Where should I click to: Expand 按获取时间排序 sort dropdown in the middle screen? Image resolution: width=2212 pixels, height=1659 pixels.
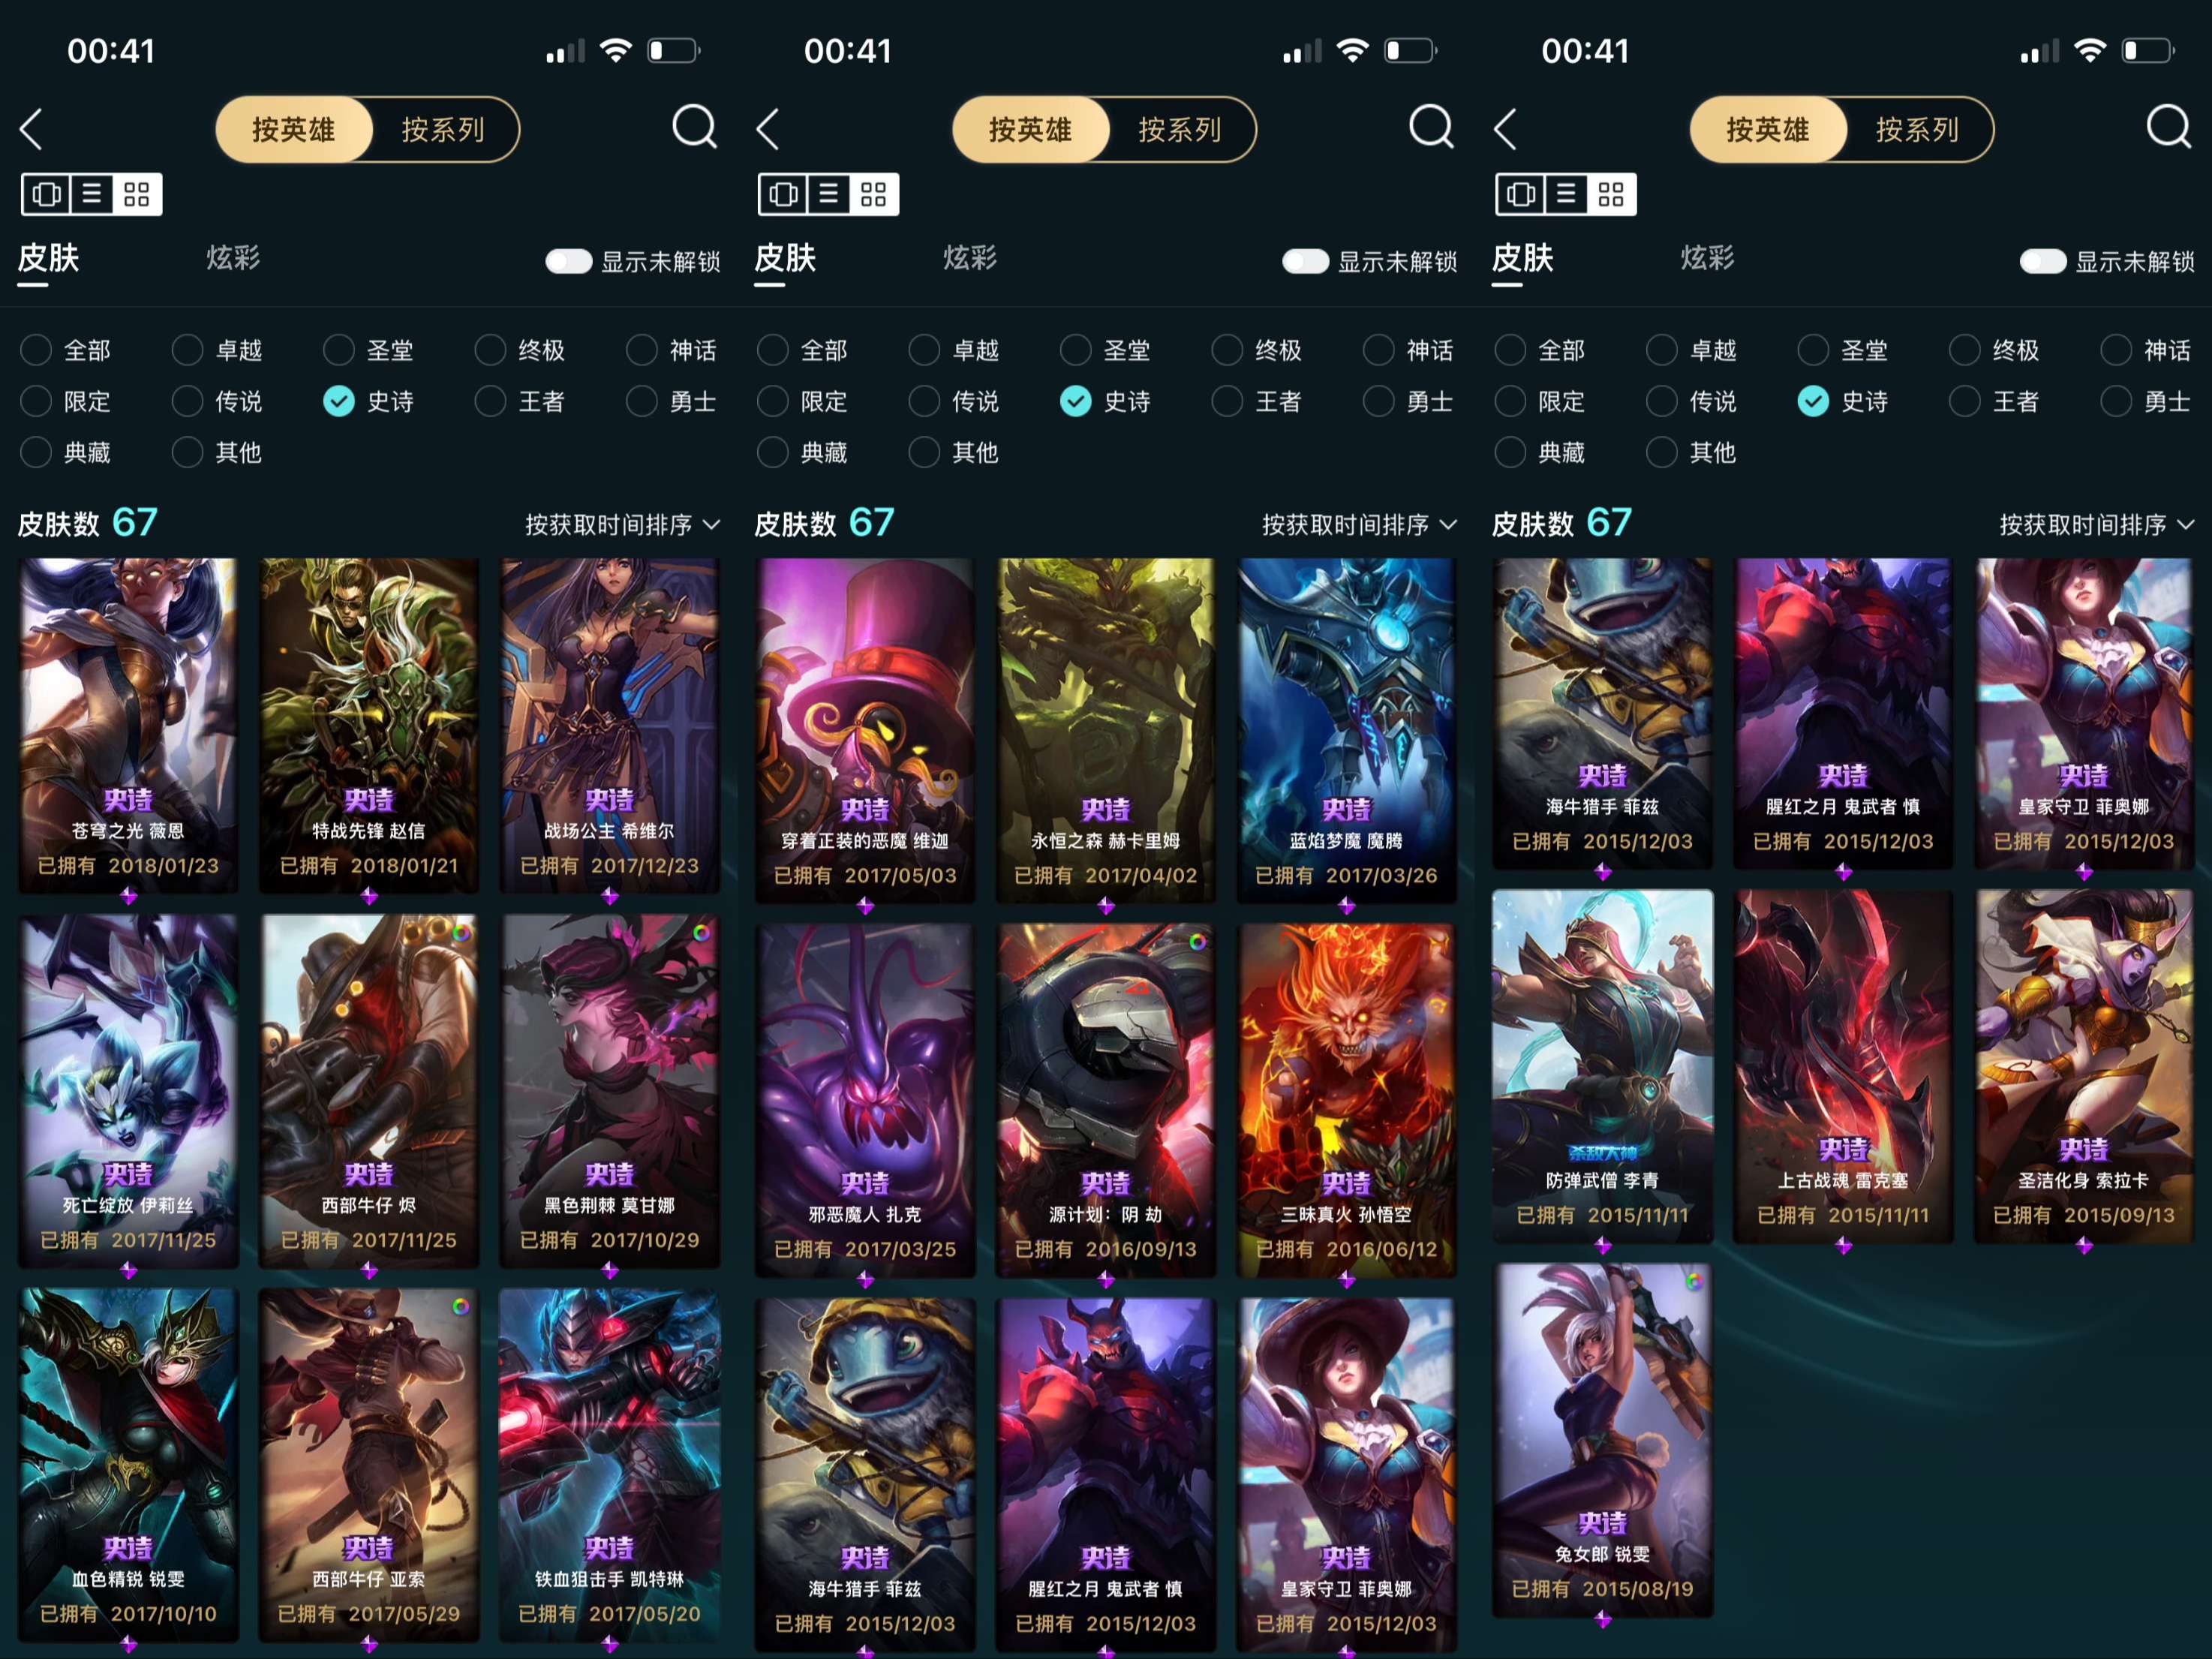click(1359, 525)
